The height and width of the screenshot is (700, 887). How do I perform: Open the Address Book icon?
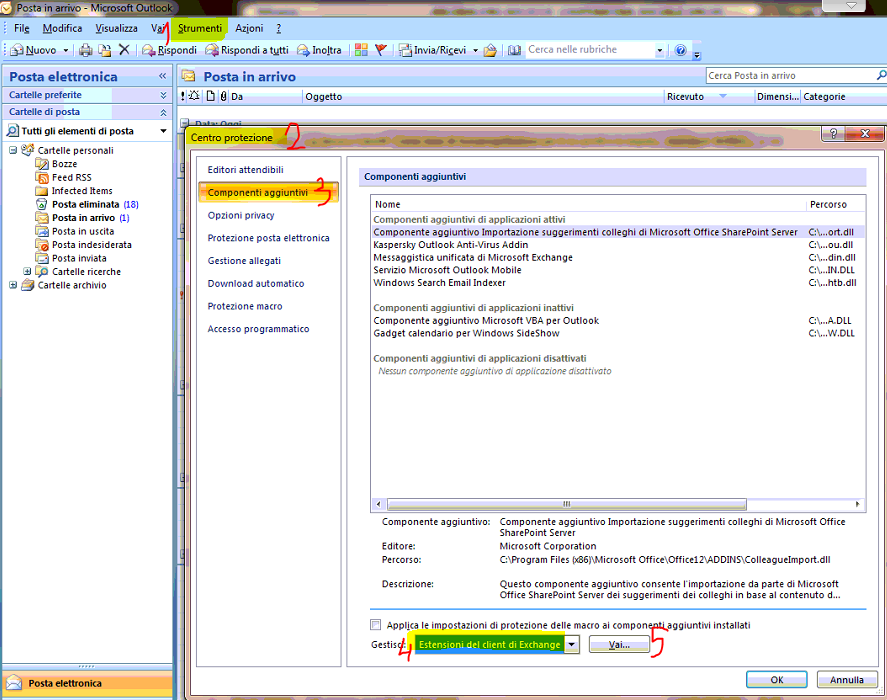(x=514, y=50)
